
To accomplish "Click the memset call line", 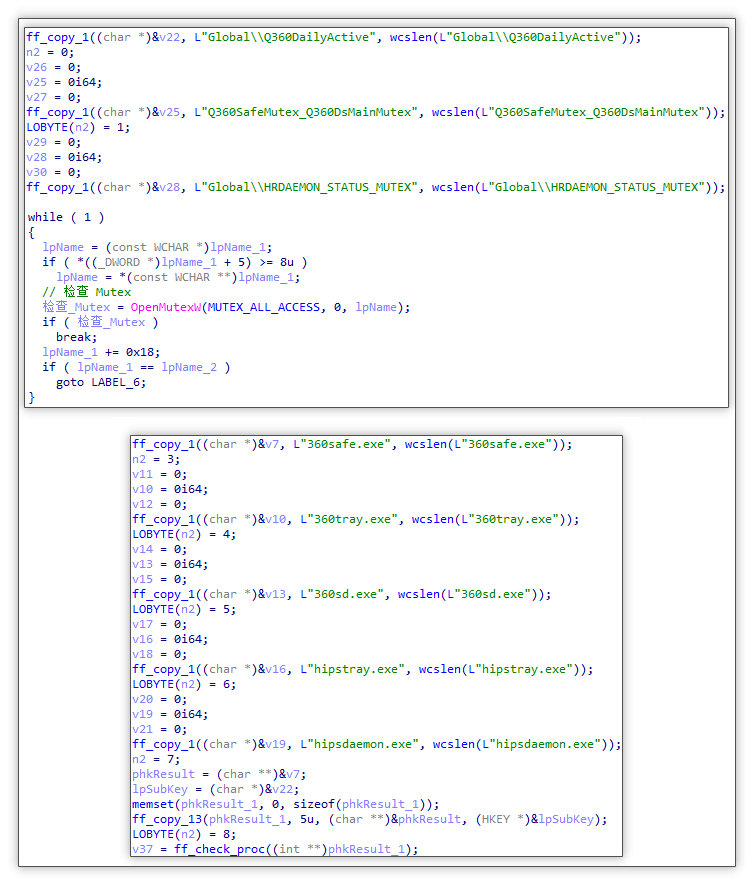I will (286, 804).
